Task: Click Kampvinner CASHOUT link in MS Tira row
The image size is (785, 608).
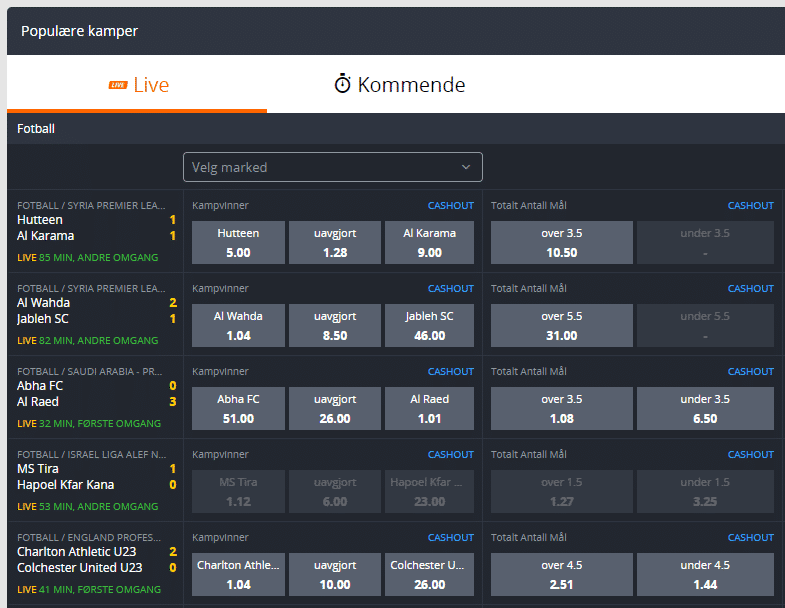Action: (451, 455)
